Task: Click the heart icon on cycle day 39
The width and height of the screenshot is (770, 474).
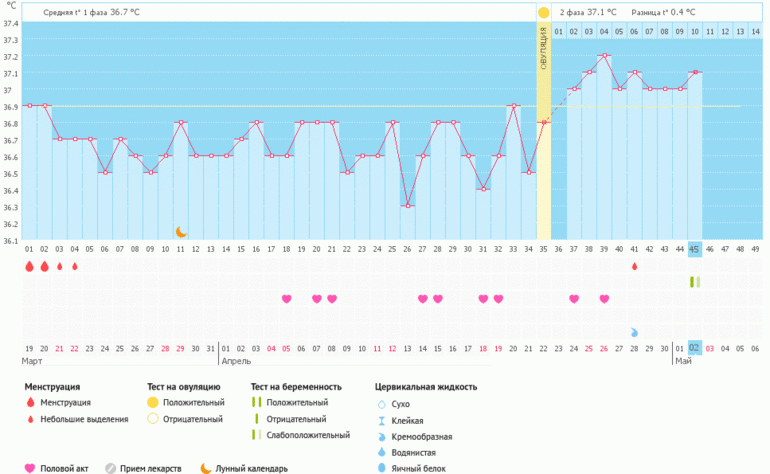Action: [604, 299]
